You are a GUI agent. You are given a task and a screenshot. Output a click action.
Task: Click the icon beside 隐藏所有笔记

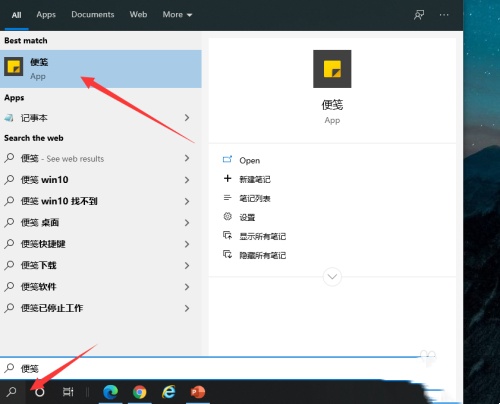click(x=227, y=255)
